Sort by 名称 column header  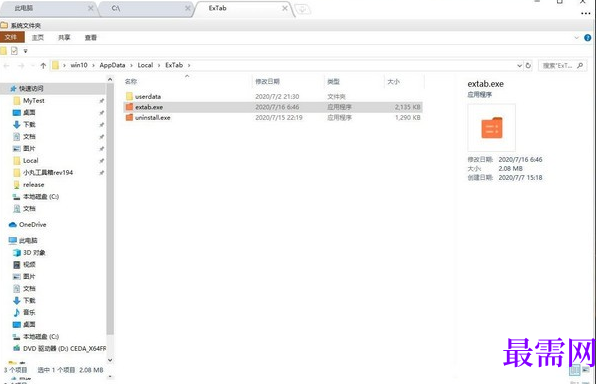point(131,82)
